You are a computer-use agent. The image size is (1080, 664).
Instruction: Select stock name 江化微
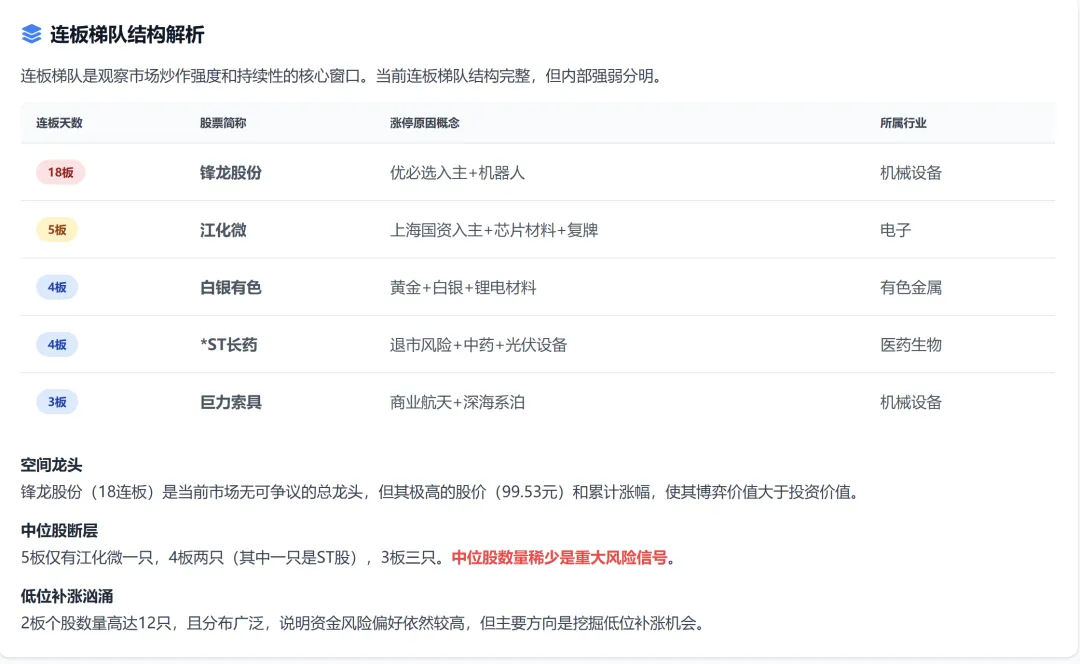tap(223, 229)
